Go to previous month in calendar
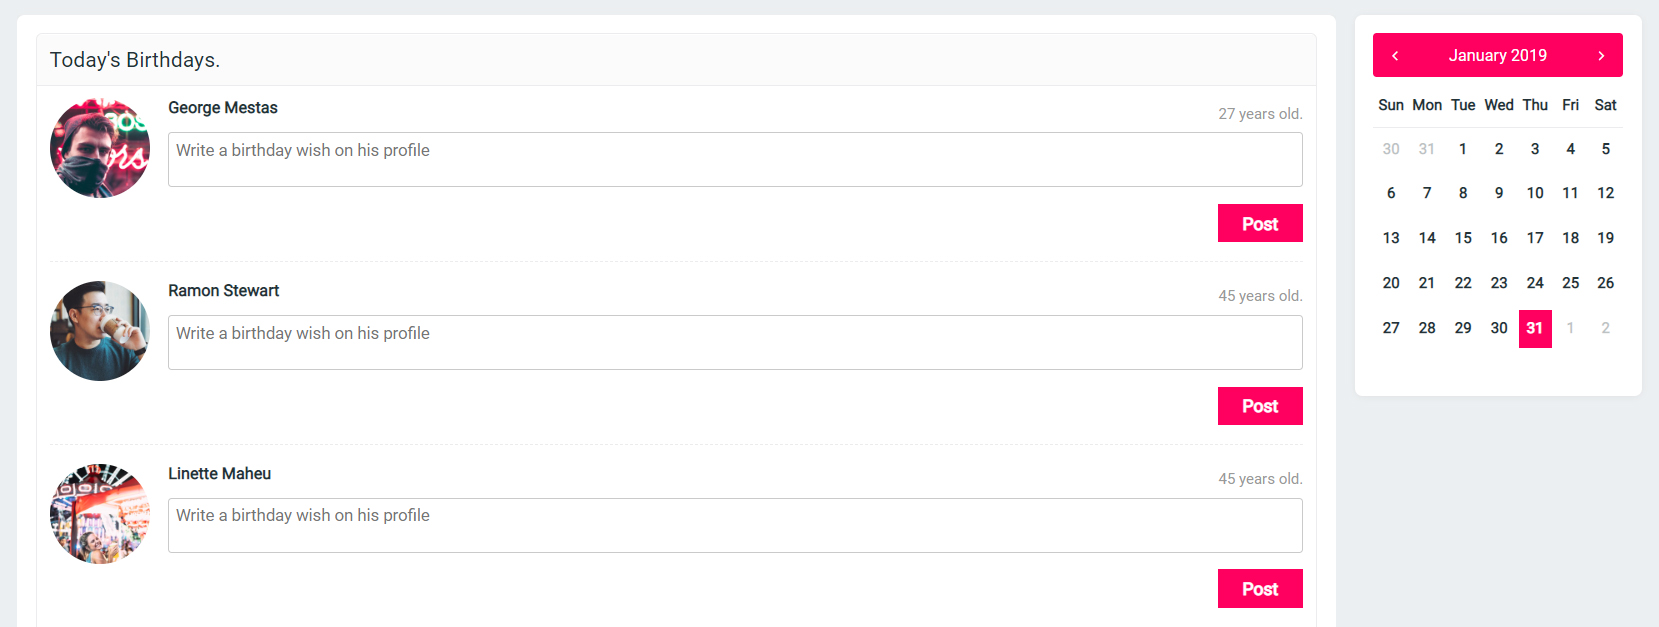 (x=1395, y=56)
